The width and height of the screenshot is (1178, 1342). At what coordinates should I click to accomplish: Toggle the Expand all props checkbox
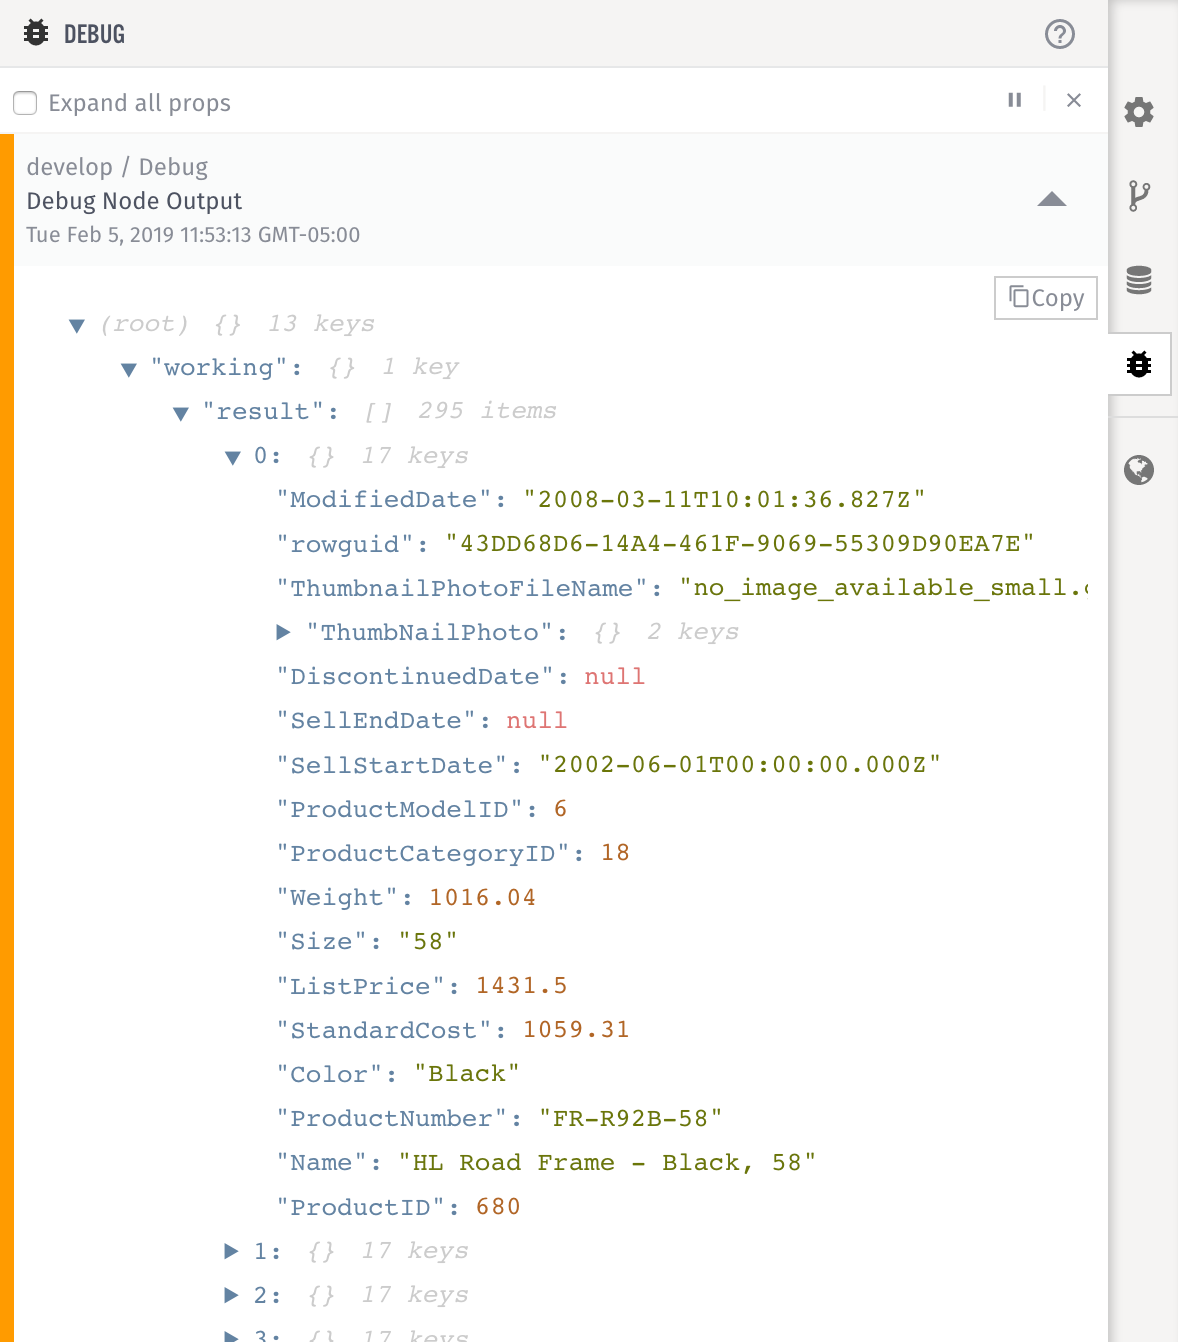click(x=25, y=103)
